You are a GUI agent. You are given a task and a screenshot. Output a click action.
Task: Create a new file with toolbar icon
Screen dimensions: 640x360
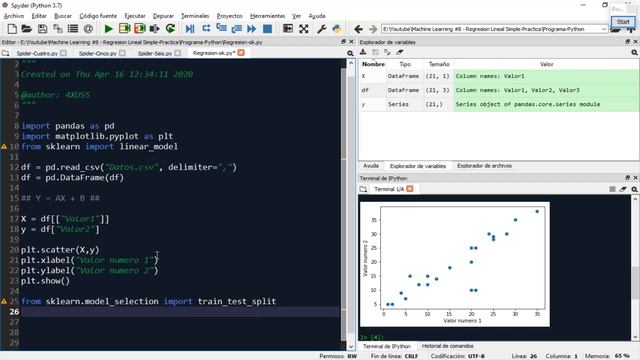tap(12, 29)
